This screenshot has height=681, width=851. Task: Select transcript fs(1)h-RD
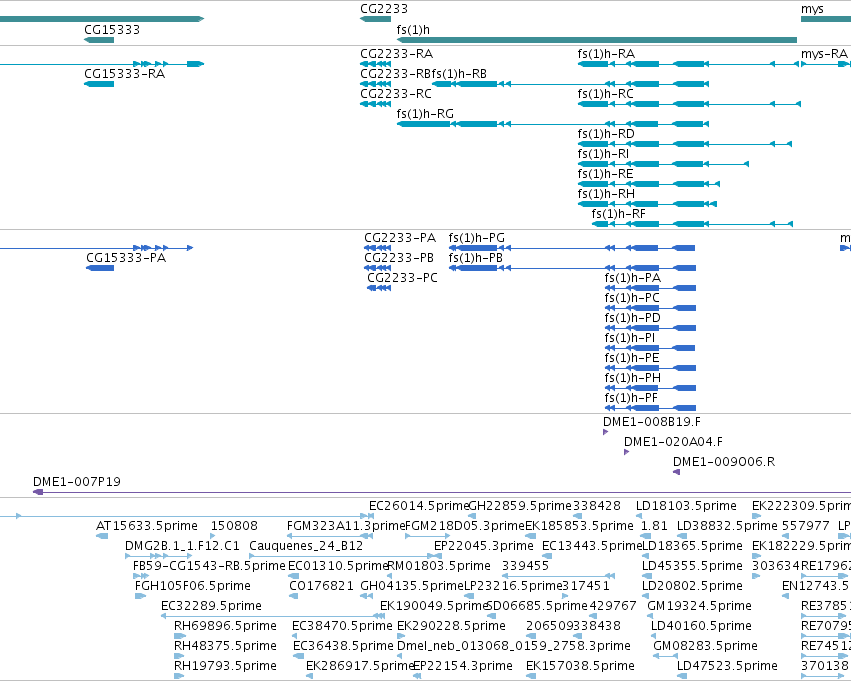coord(606,134)
